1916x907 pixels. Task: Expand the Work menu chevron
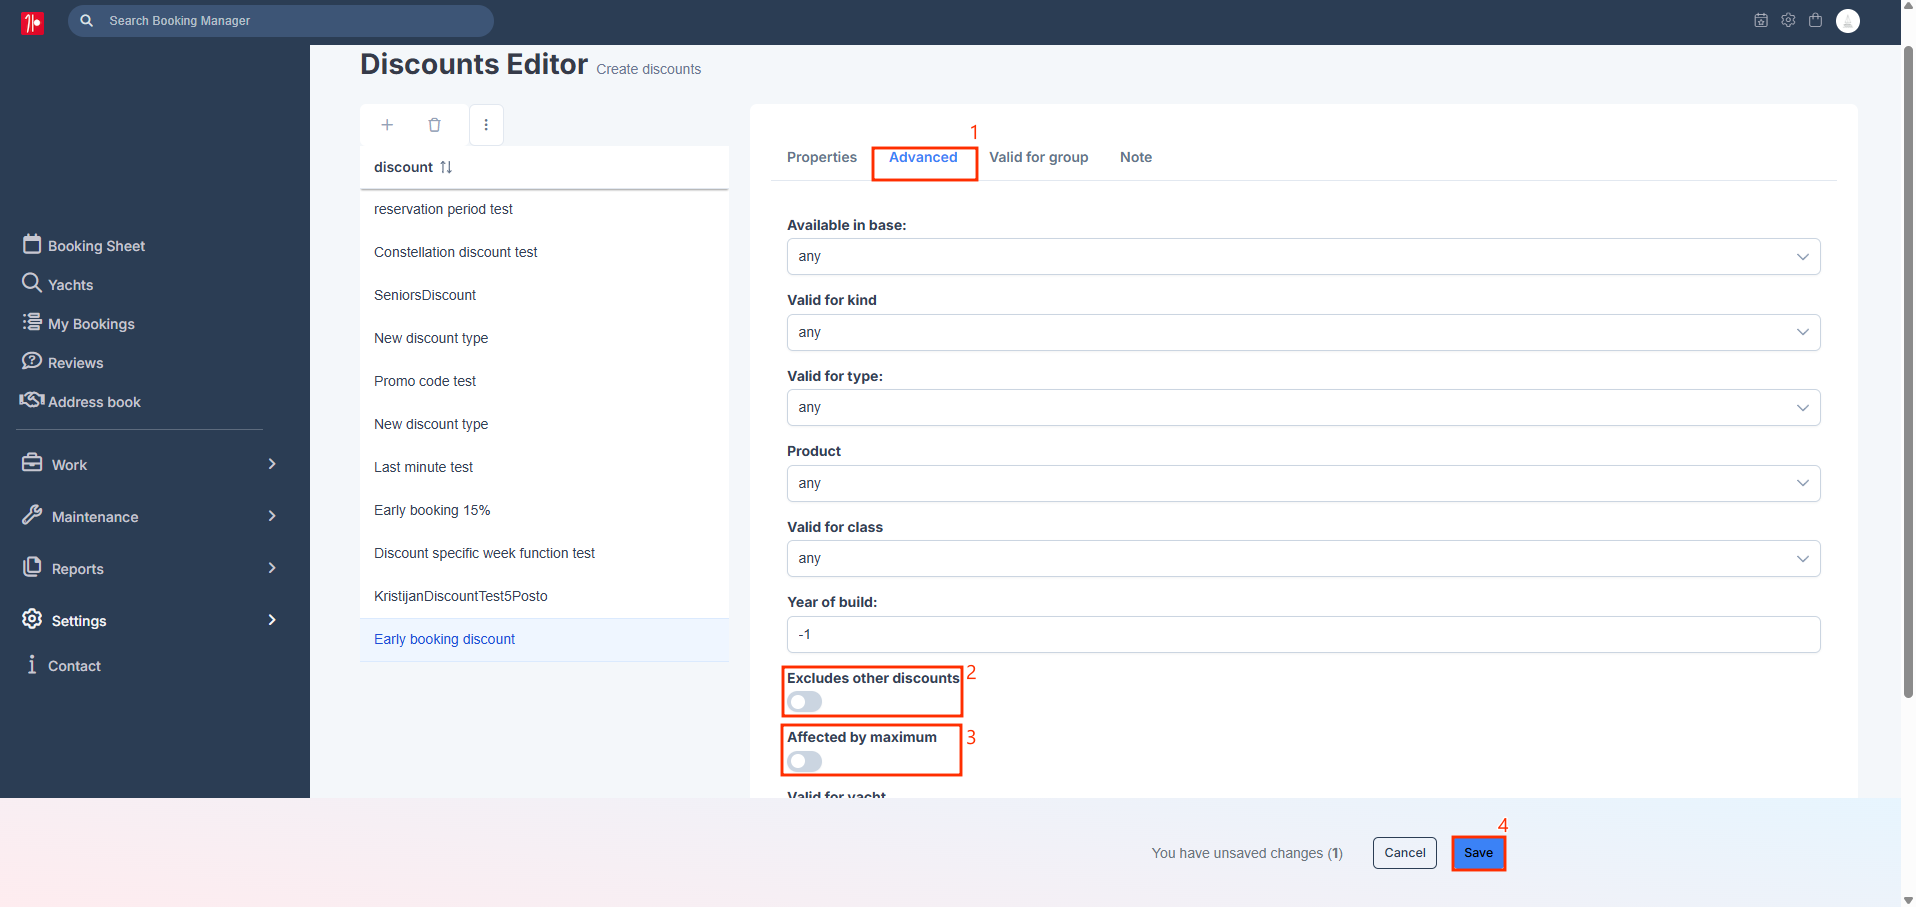[x=272, y=464]
